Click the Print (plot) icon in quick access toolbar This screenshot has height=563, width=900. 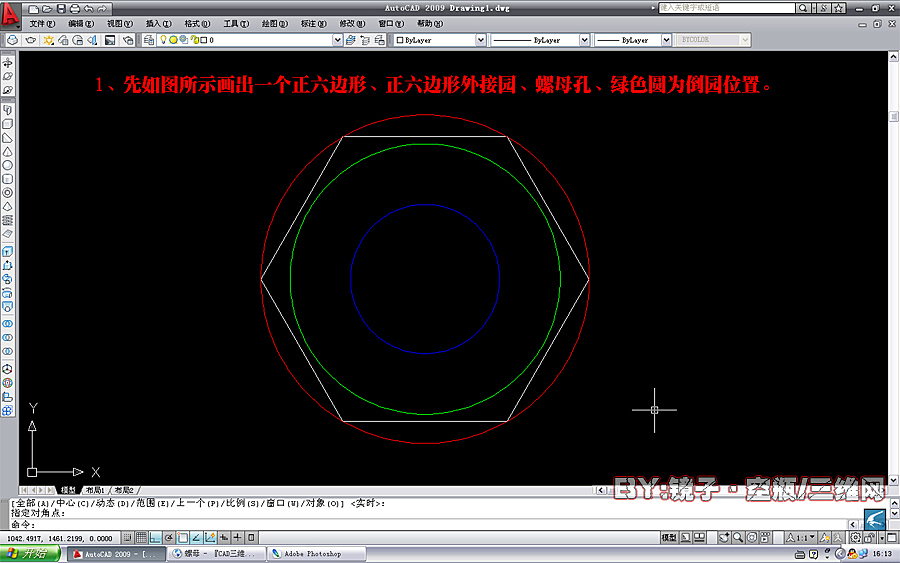[x=75, y=9]
